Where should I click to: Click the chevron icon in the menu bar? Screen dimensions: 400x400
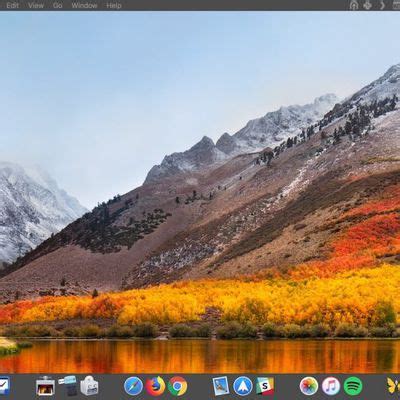click(x=382, y=5)
